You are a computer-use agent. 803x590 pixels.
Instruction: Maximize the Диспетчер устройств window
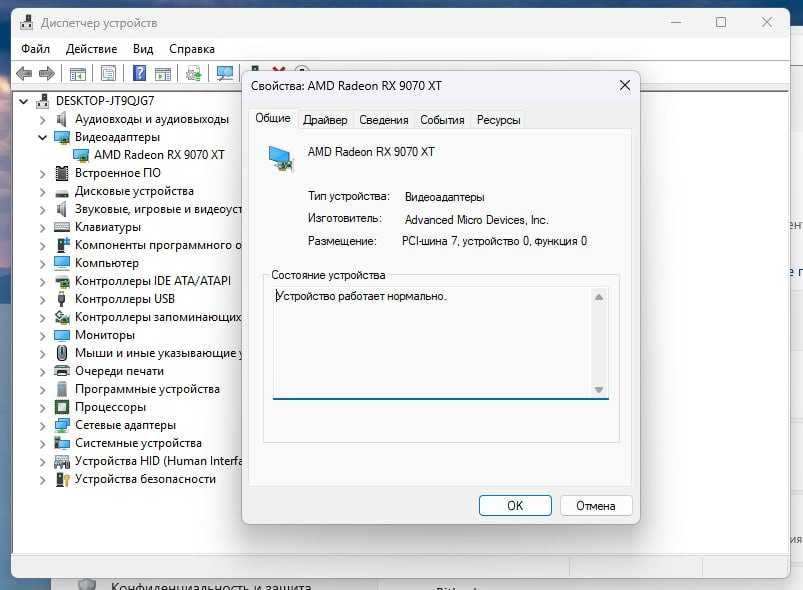(721, 23)
